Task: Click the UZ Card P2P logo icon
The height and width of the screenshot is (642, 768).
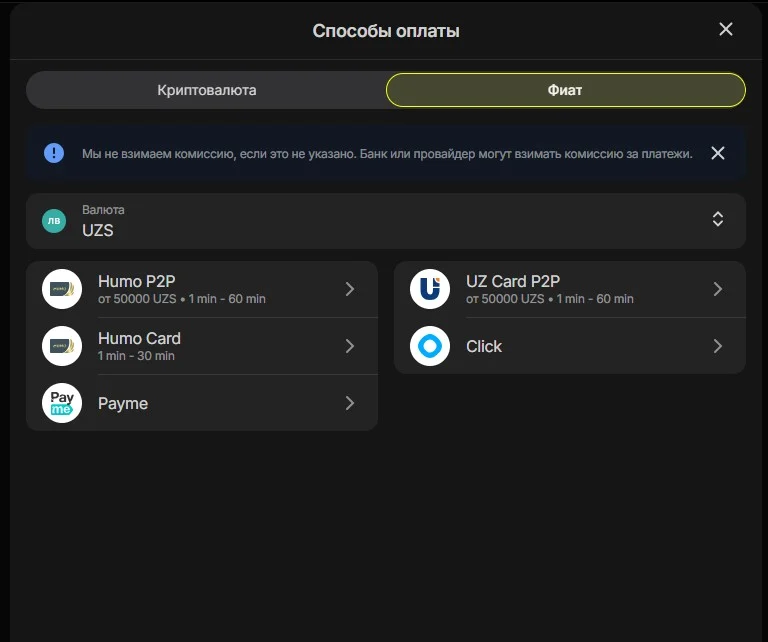Action: (x=430, y=289)
